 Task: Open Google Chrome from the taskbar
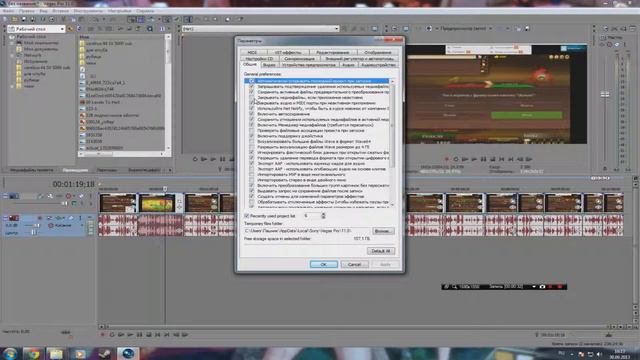tap(33, 353)
